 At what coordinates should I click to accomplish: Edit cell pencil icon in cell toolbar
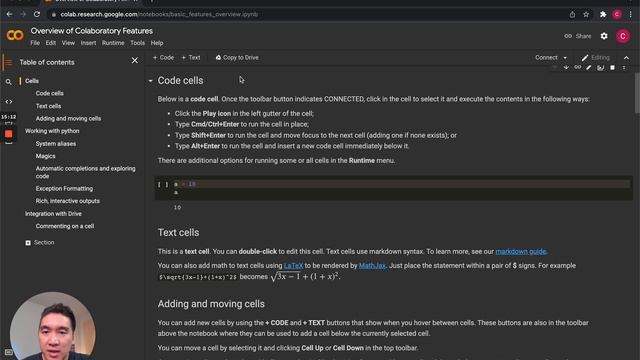coord(589,68)
